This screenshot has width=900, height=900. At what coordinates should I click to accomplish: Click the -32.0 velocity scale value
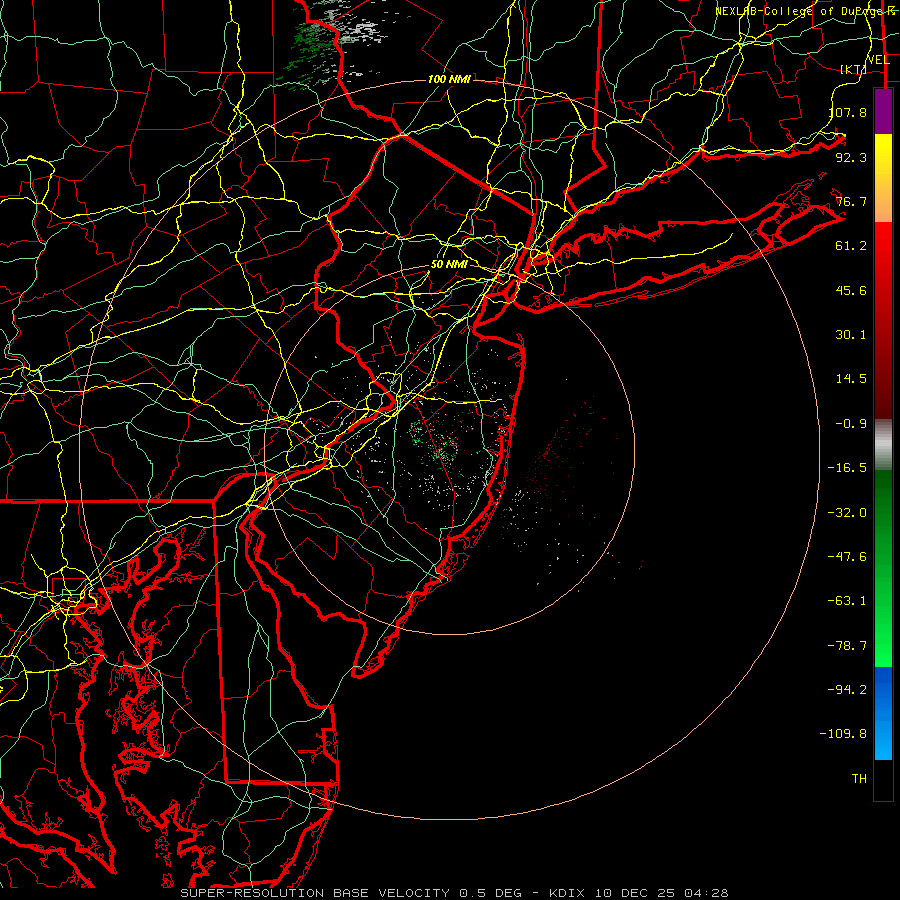[x=847, y=513]
